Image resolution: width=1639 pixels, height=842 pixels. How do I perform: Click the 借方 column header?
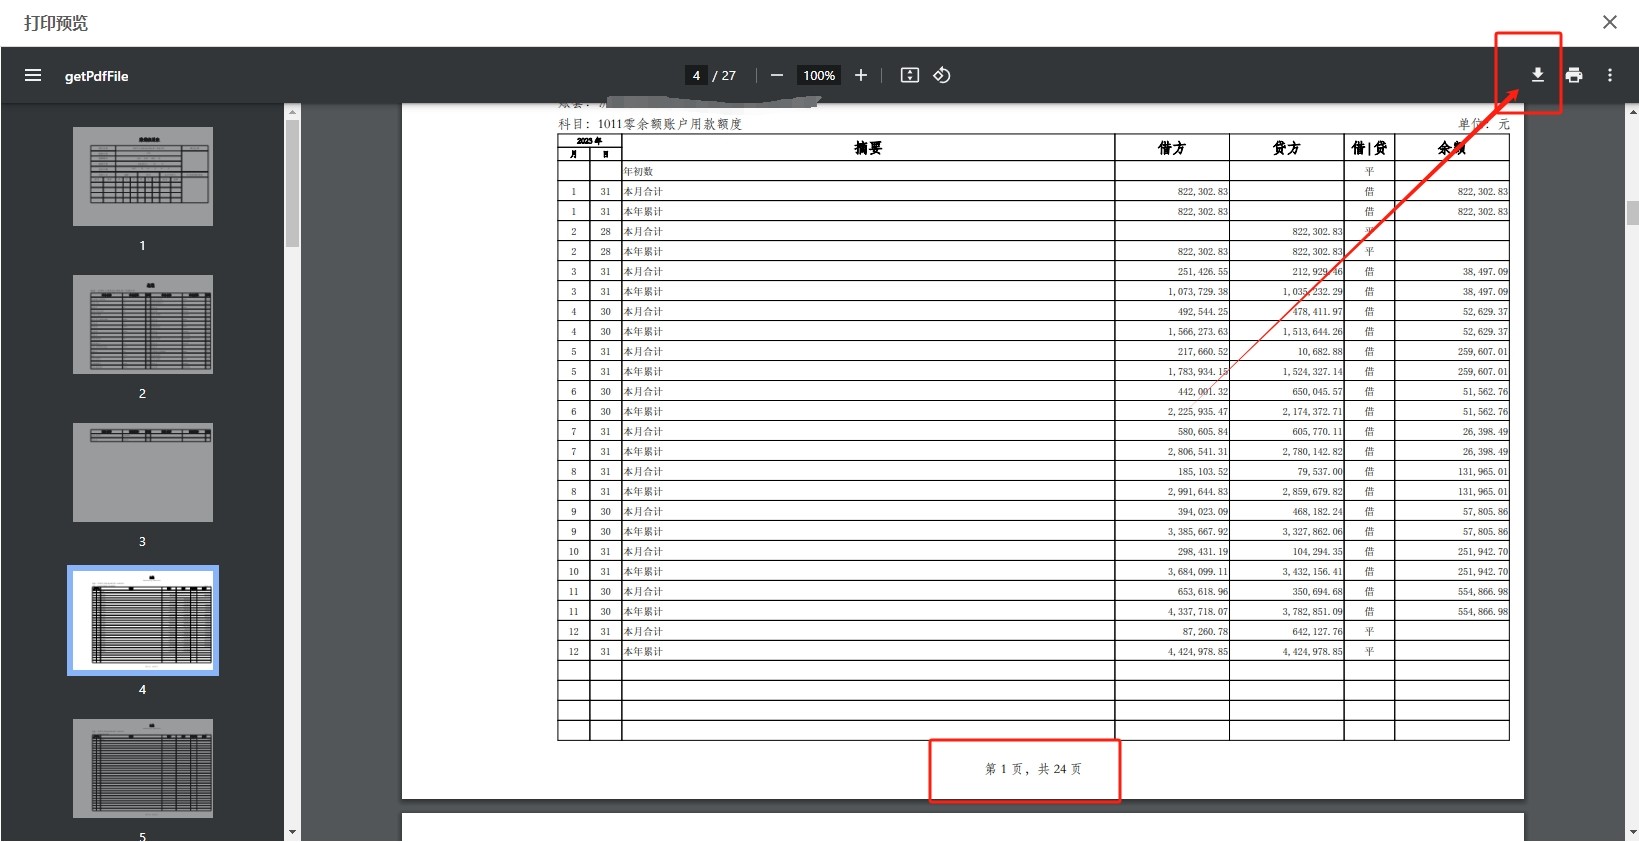point(1172,148)
